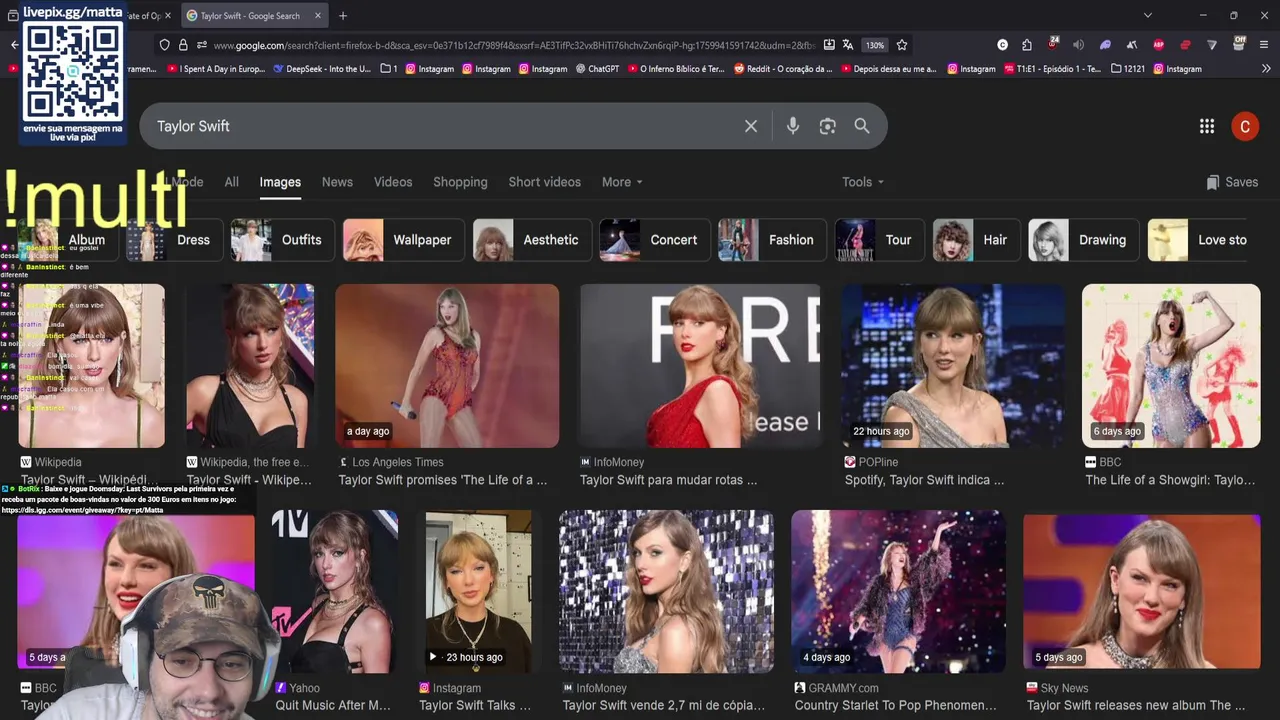Open the 12121 bookmarks folder
This screenshot has width=1280, height=720.
pyautogui.click(x=1128, y=69)
